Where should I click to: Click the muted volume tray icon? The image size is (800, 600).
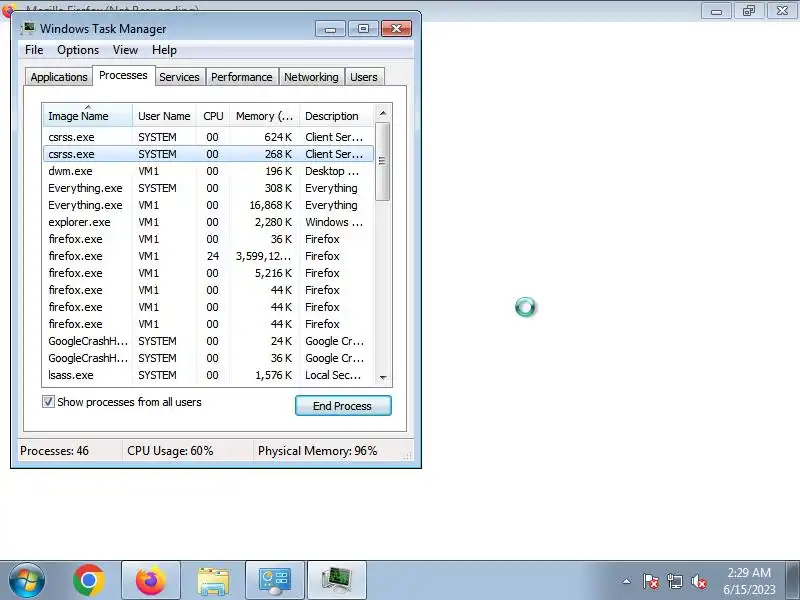698,581
